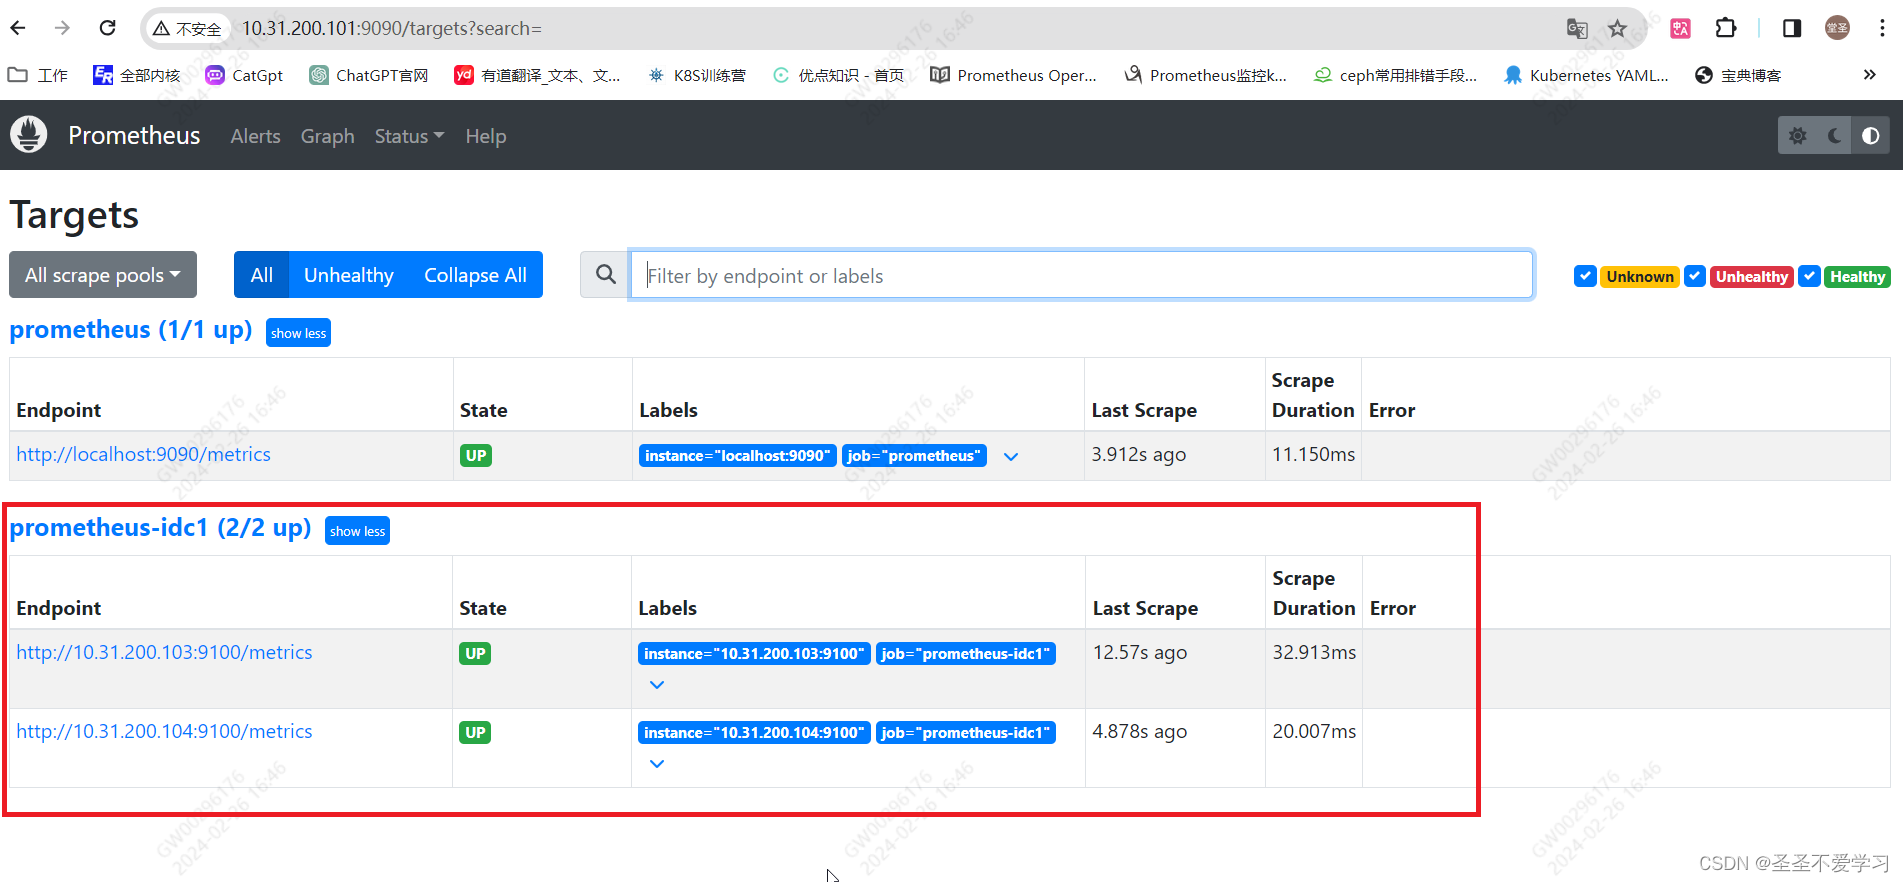Toggle the Healthy state checkbox
The height and width of the screenshot is (882, 1903).
point(1809,276)
